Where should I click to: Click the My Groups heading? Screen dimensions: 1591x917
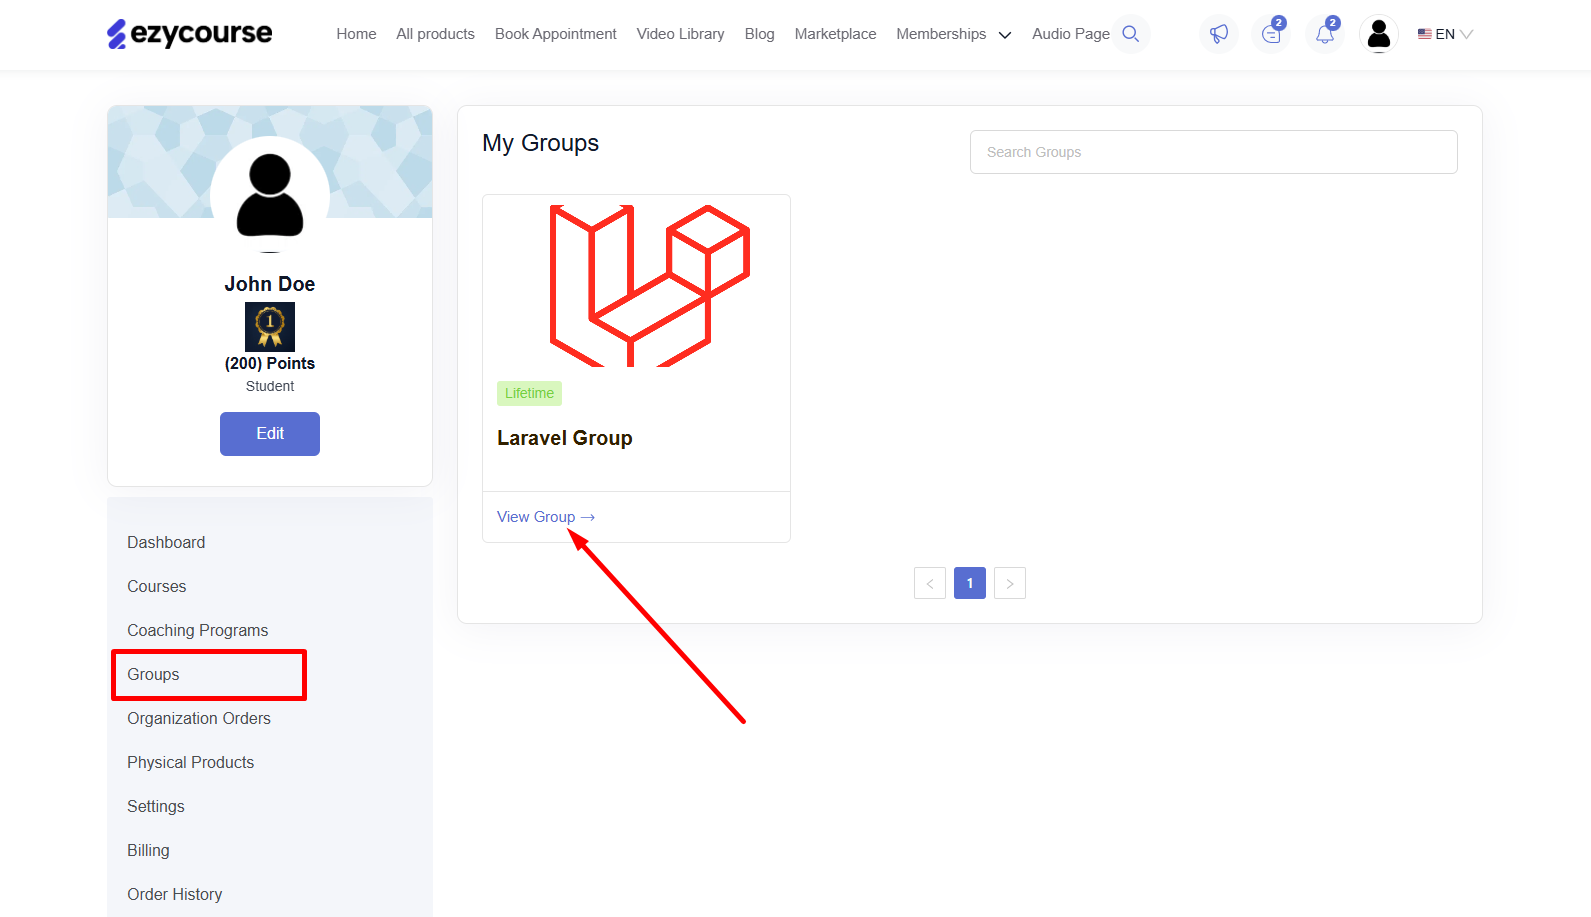coord(541,143)
